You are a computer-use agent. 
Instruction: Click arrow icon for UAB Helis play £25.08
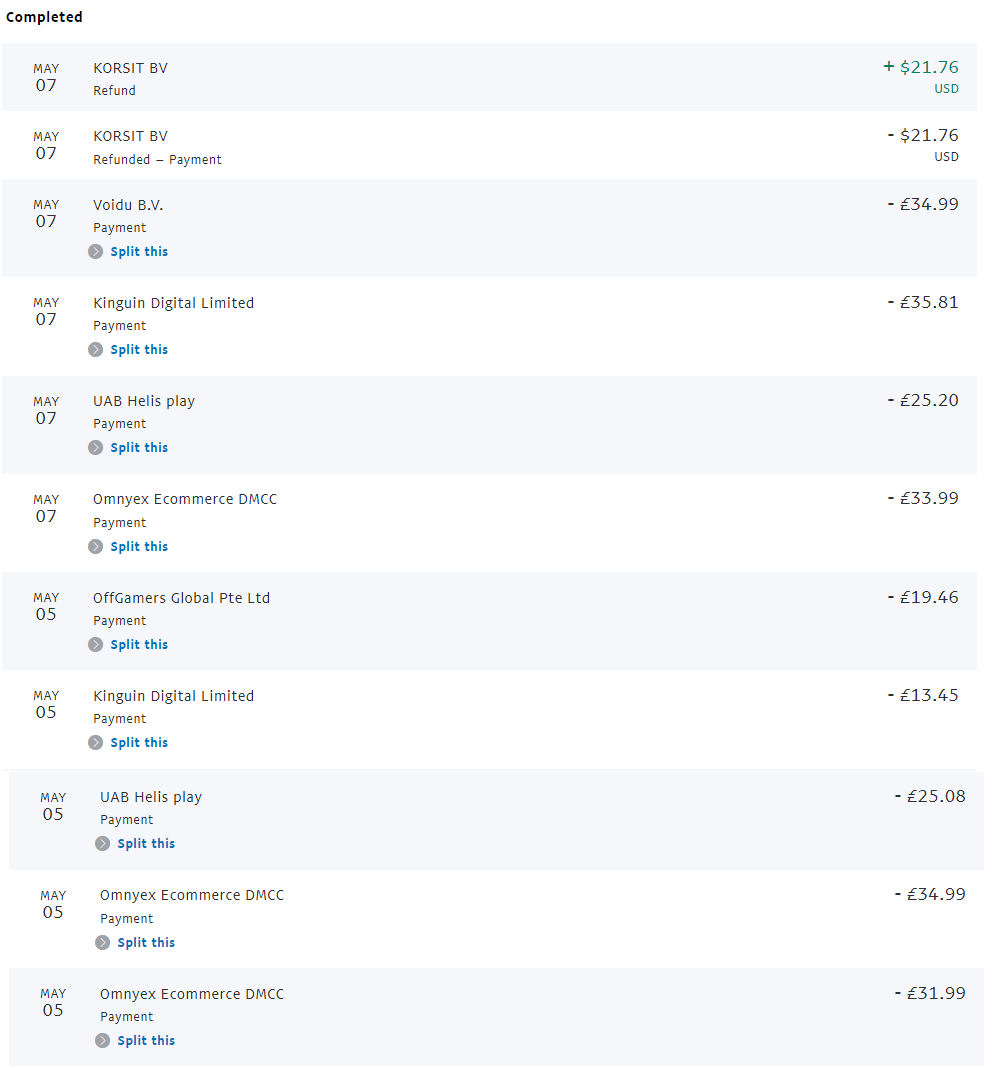pyautogui.click(x=102, y=843)
